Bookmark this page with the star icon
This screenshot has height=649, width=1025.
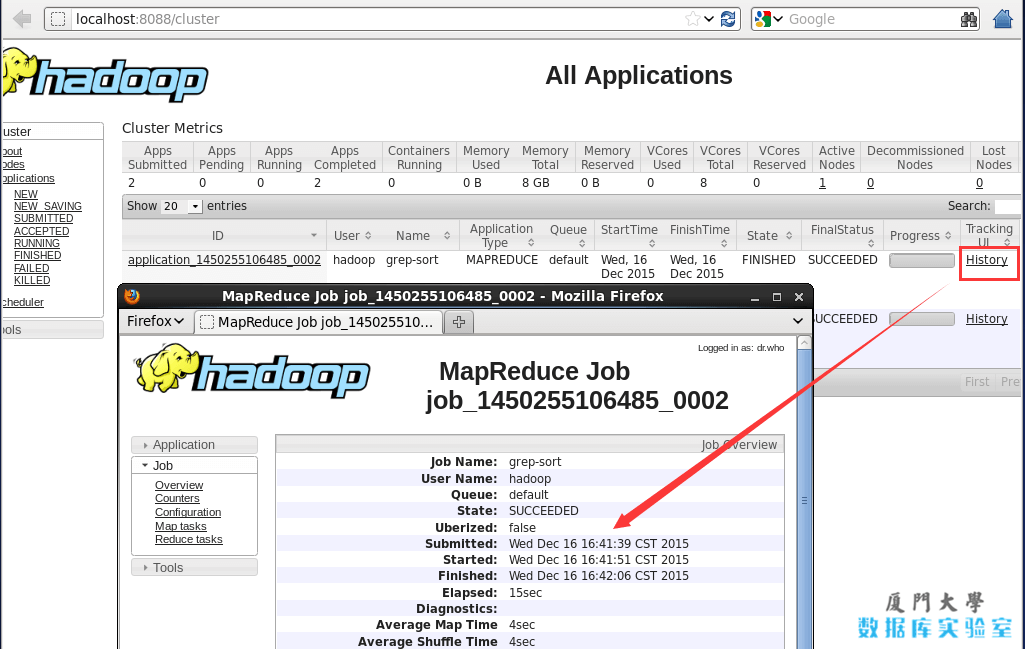(x=692, y=19)
